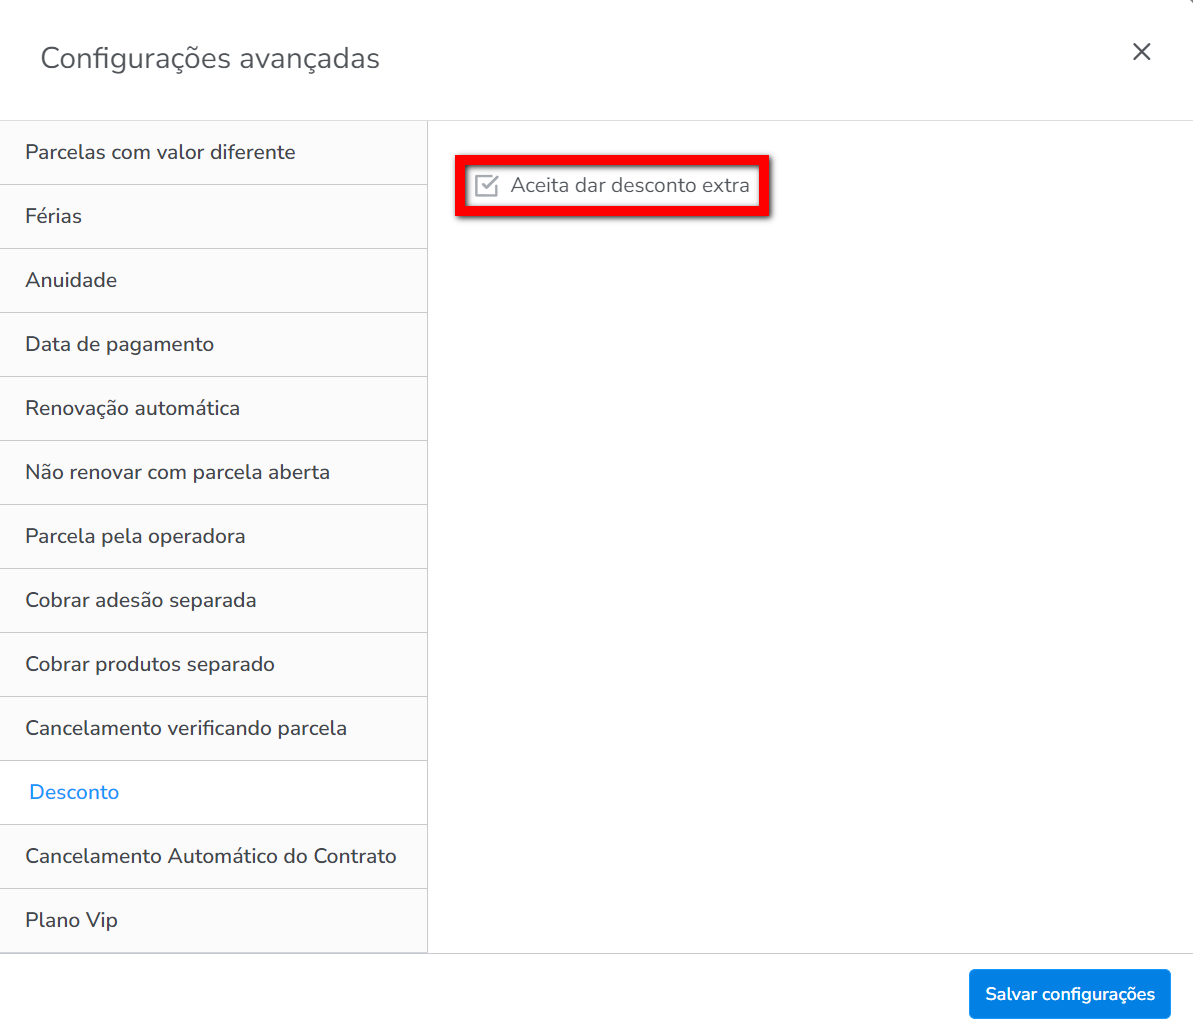
Task: Switch to the Plano Vip tab
Action: coord(72,920)
